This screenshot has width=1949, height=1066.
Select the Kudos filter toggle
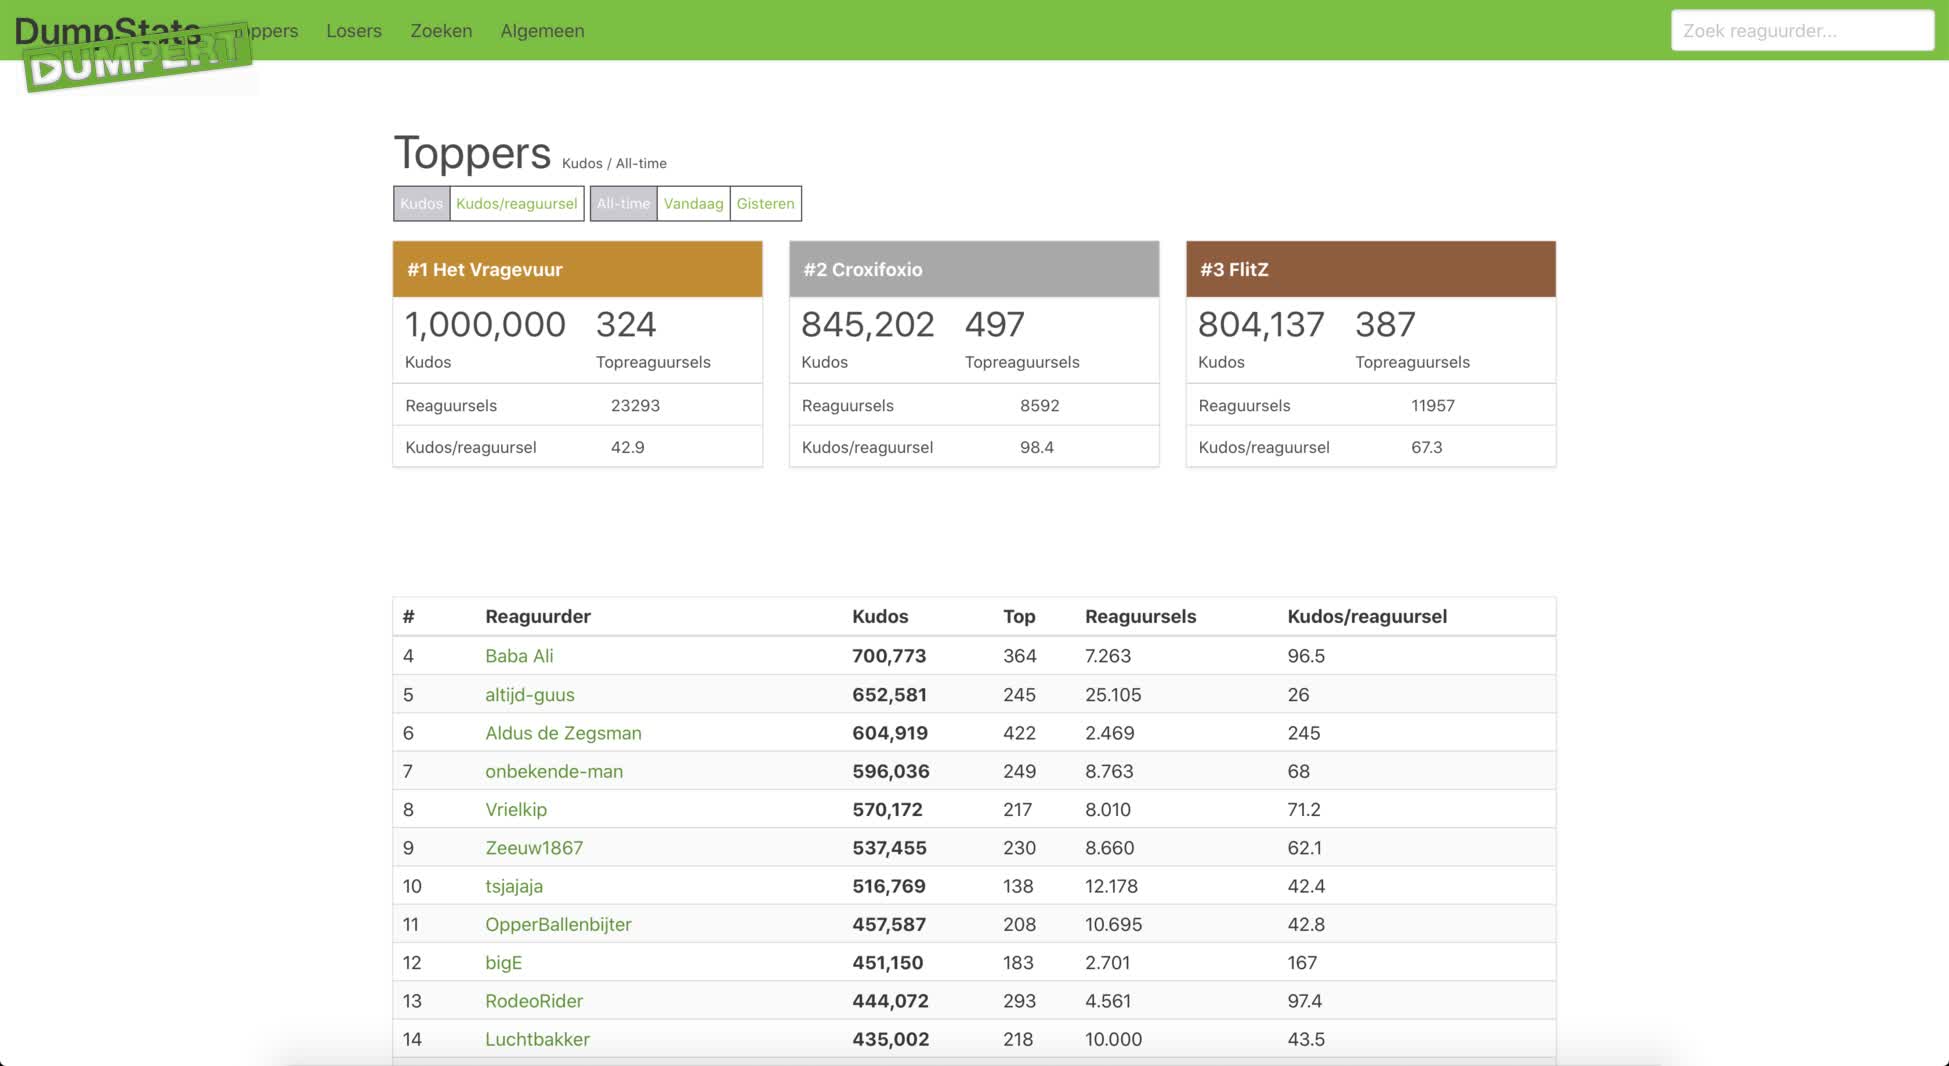(x=421, y=204)
